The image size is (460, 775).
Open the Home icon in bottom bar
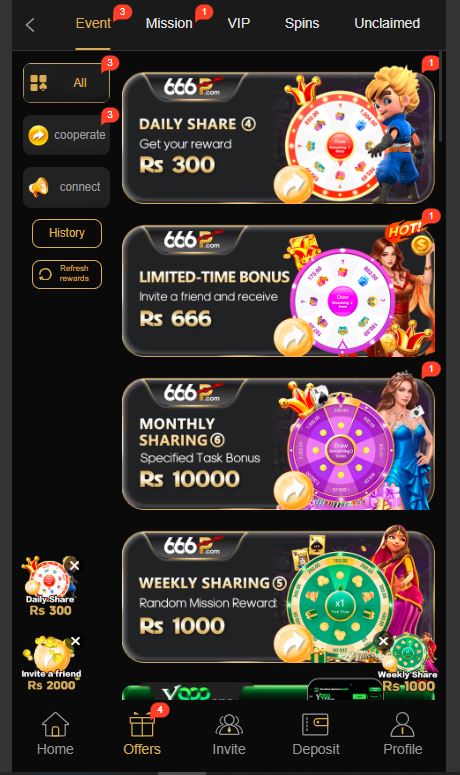(x=55, y=725)
